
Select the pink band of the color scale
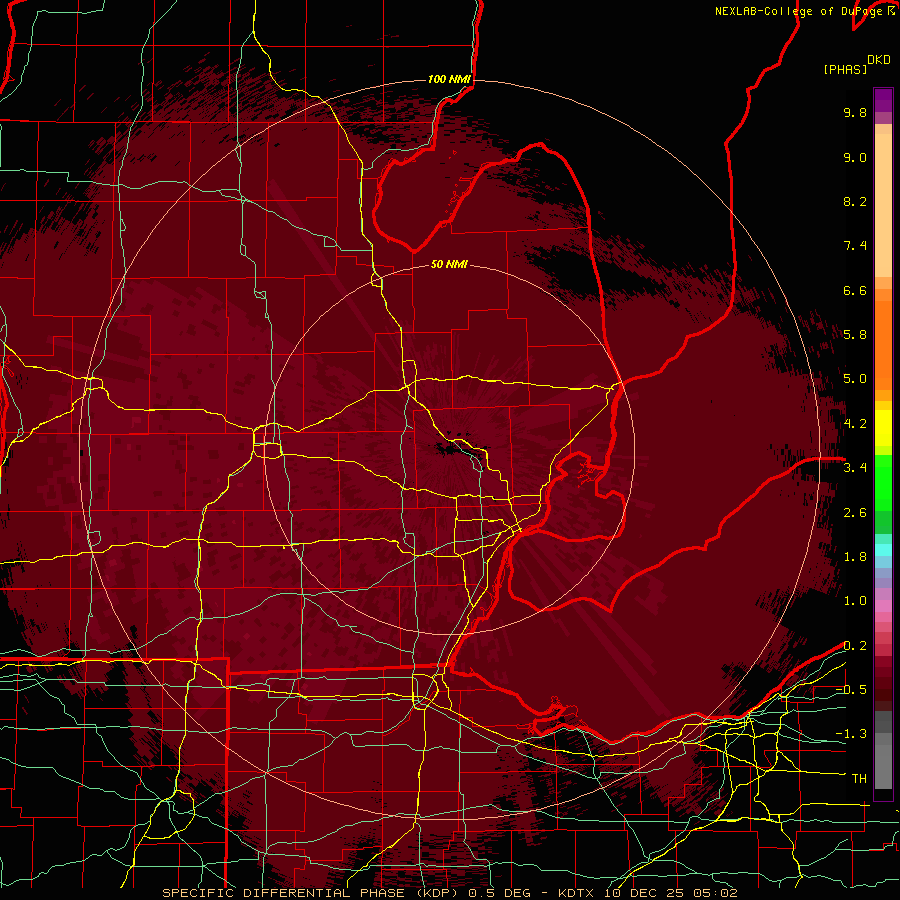(x=883, y=606)
